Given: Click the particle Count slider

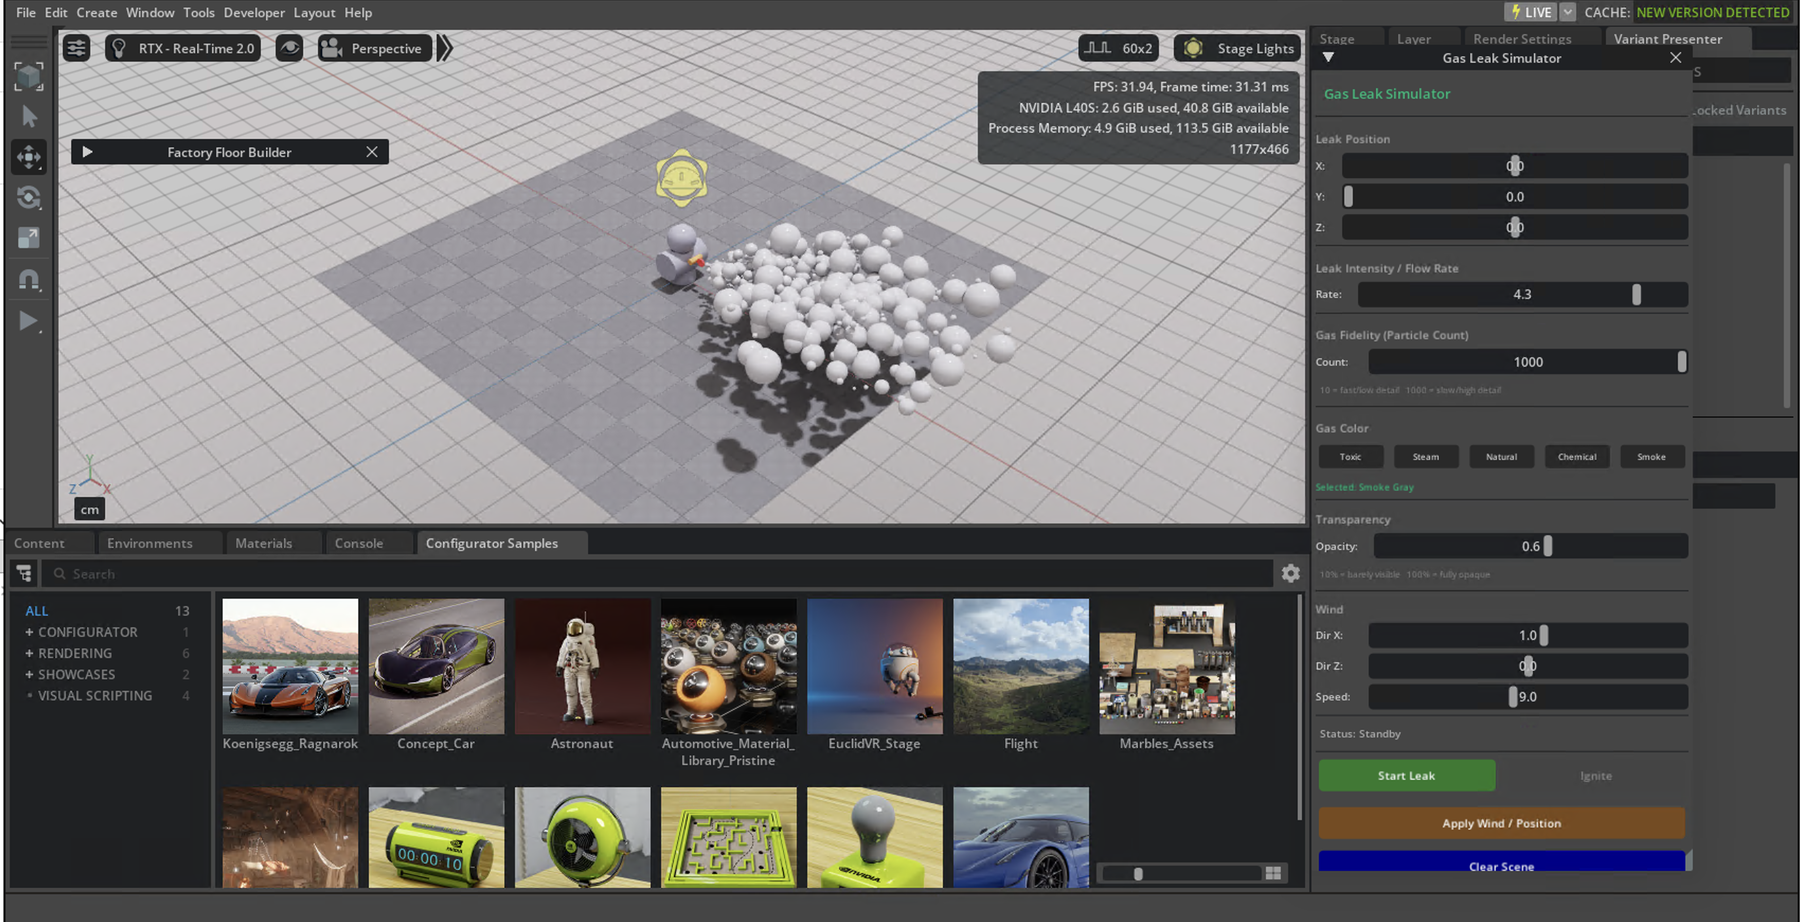Looking at the screenshot, I should 1528,362.
